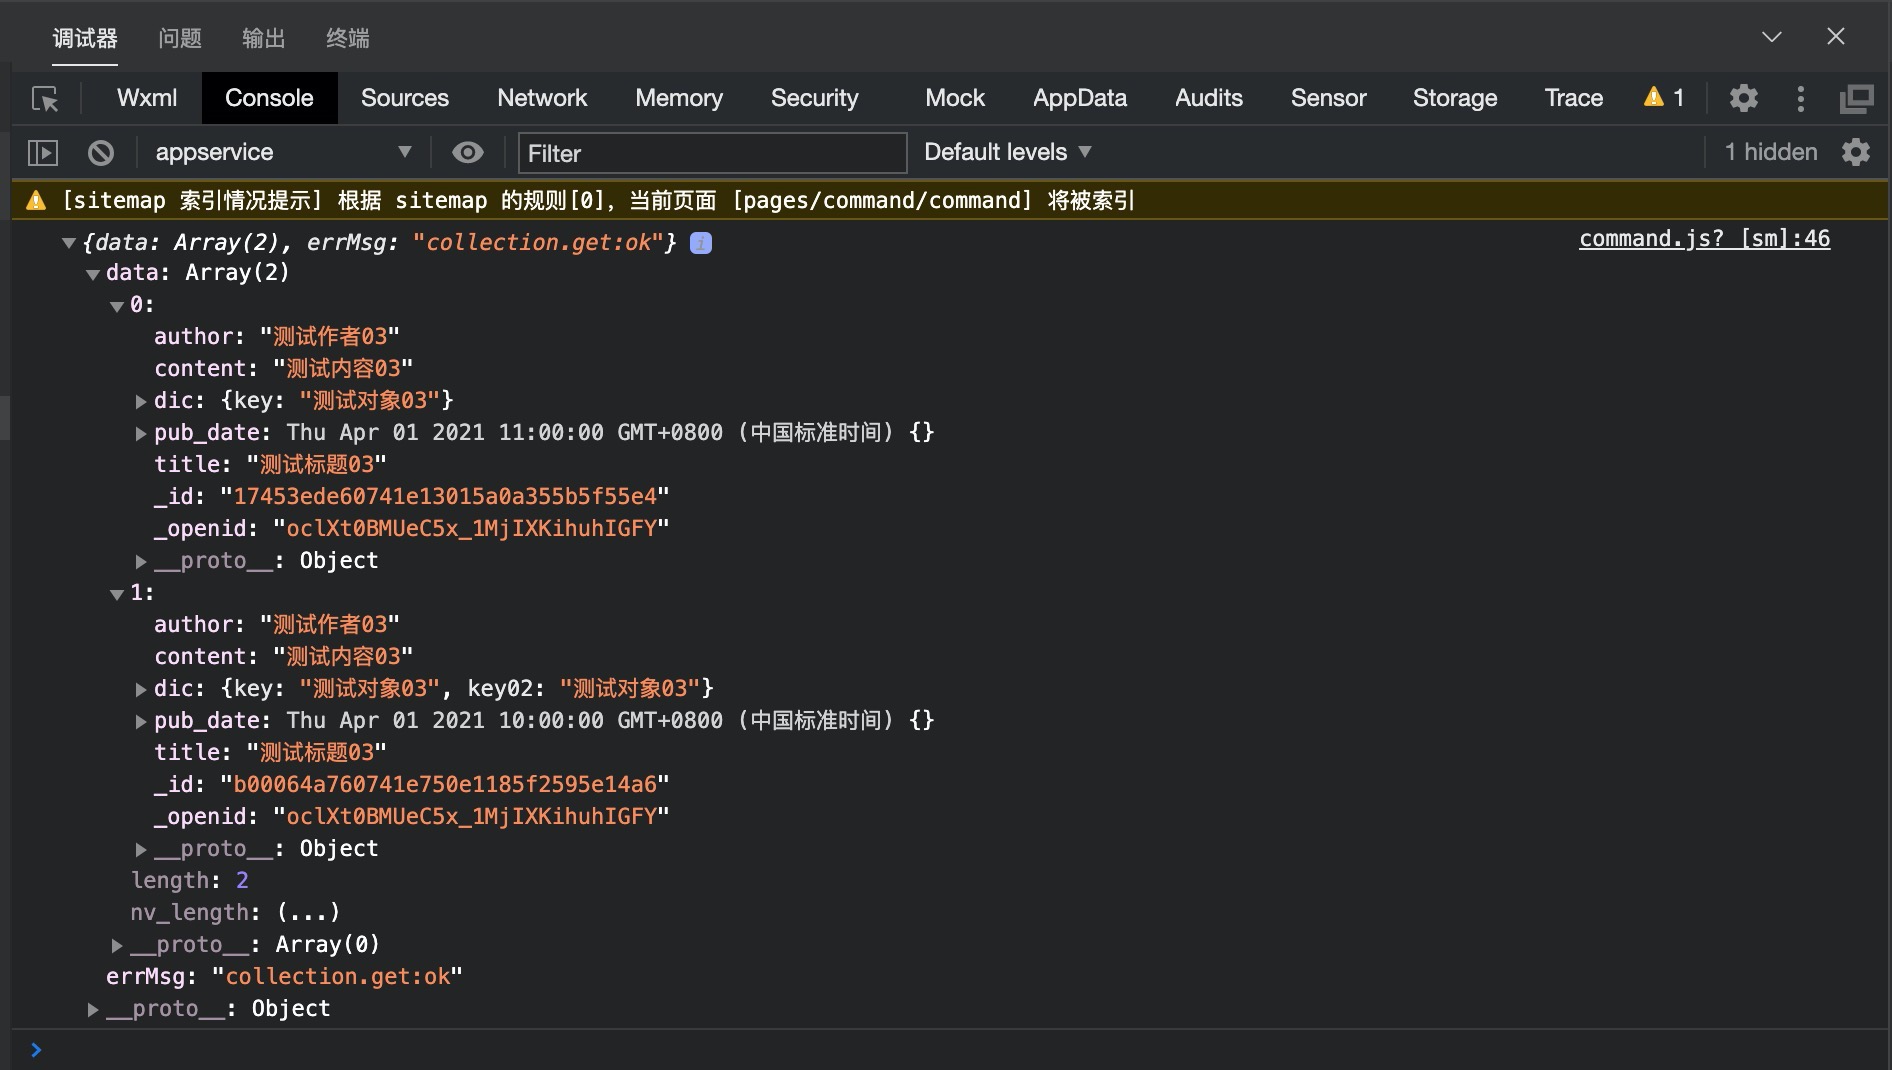Click the sitemap 索引情况提示 warning message

click(x=598, y=201)
